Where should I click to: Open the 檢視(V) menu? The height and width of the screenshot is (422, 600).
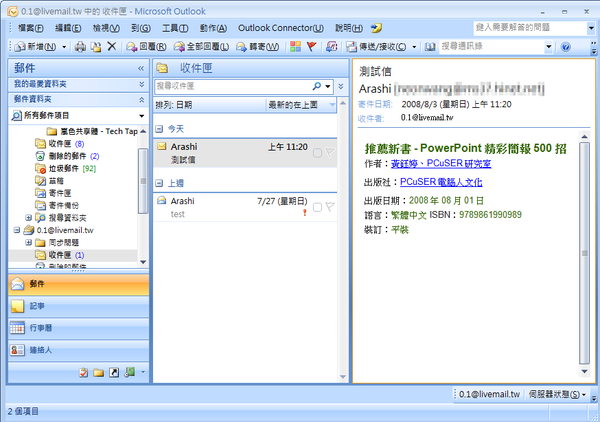pyautogui.click(x=106, y=28)
